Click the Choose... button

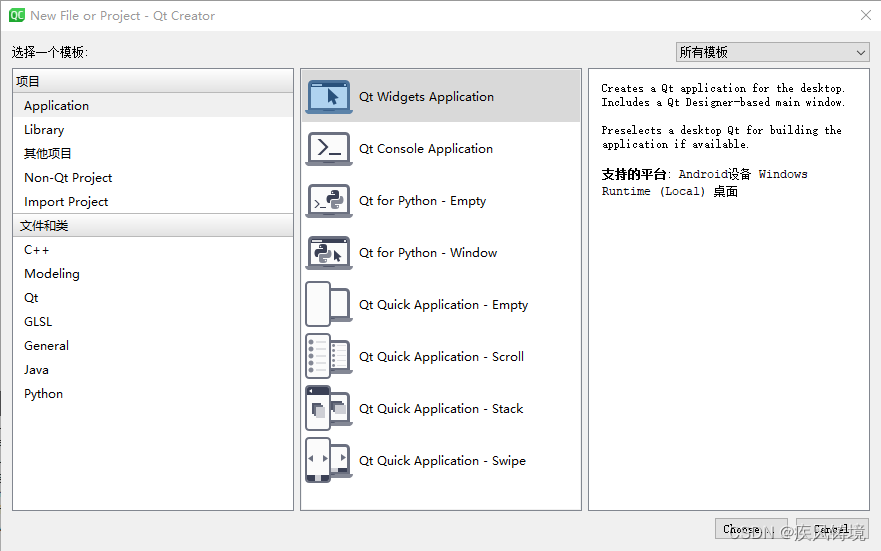[x=751, y=529]
